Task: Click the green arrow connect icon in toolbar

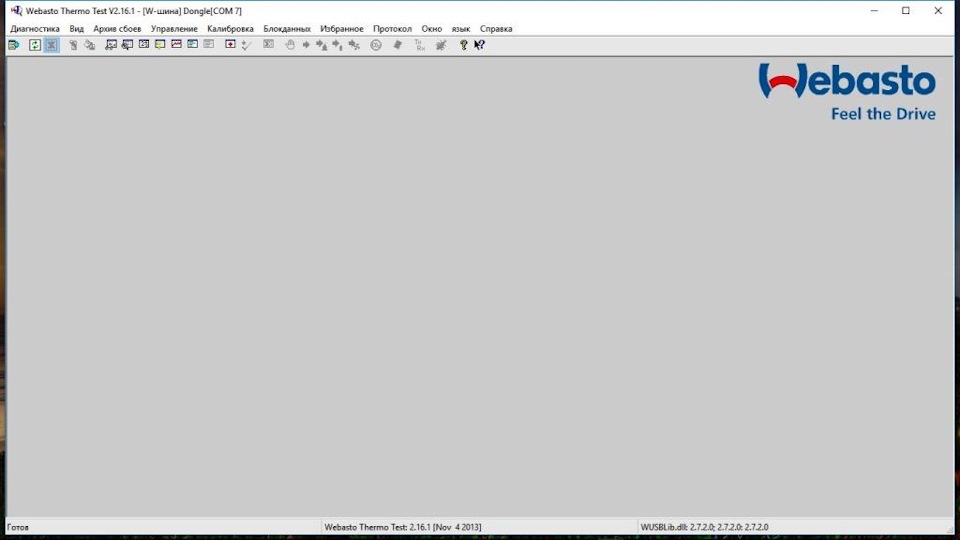Action: [13, 45]
